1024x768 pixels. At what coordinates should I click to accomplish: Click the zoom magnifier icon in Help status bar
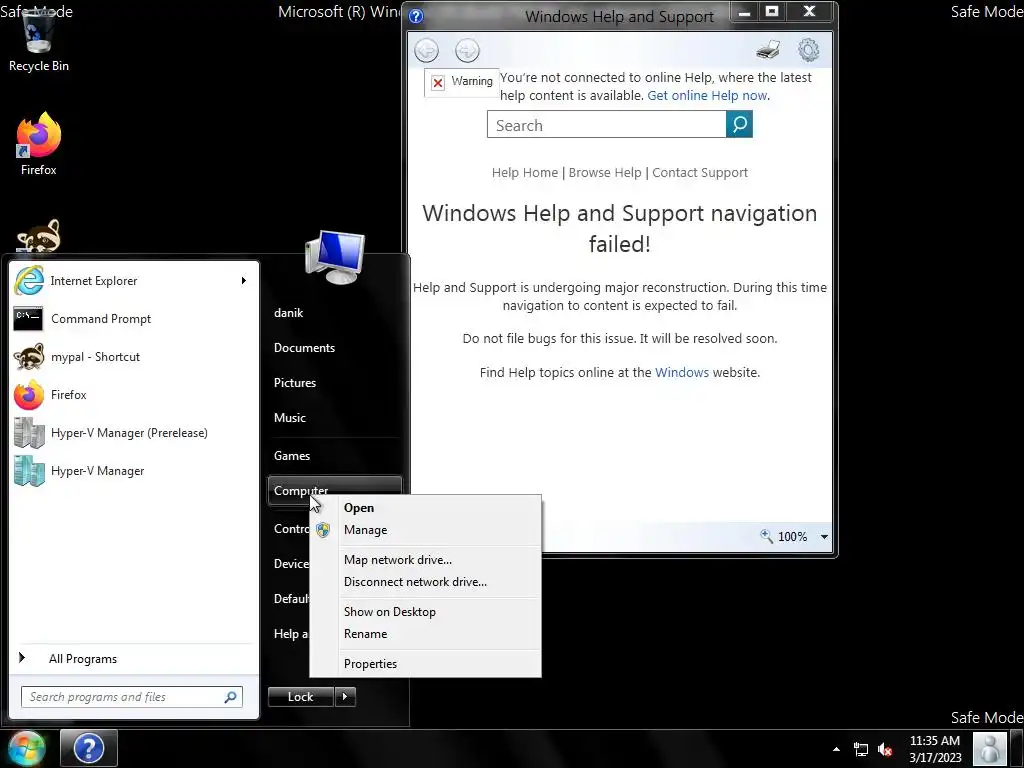point(766,536)
